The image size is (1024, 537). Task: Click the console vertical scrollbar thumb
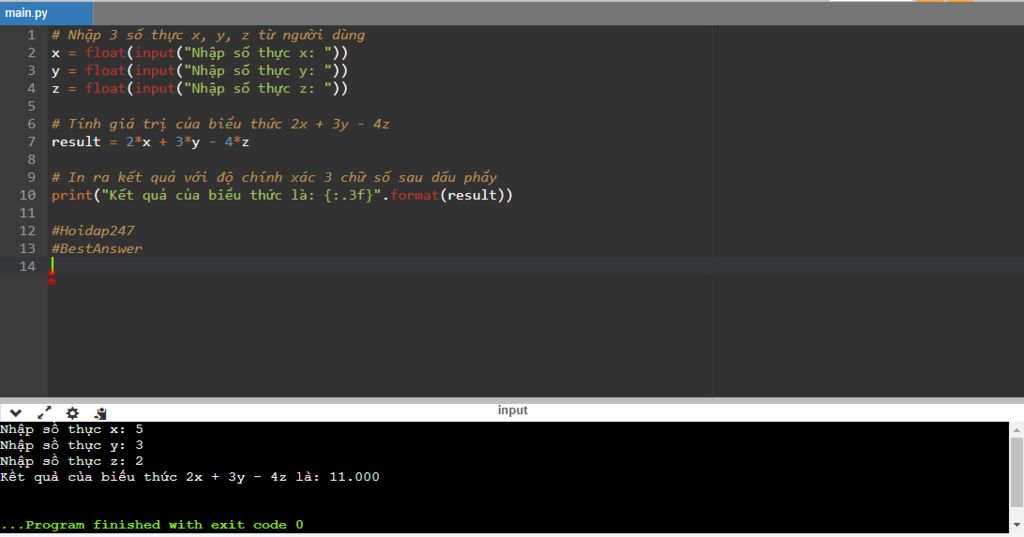tap(1017, 472)
